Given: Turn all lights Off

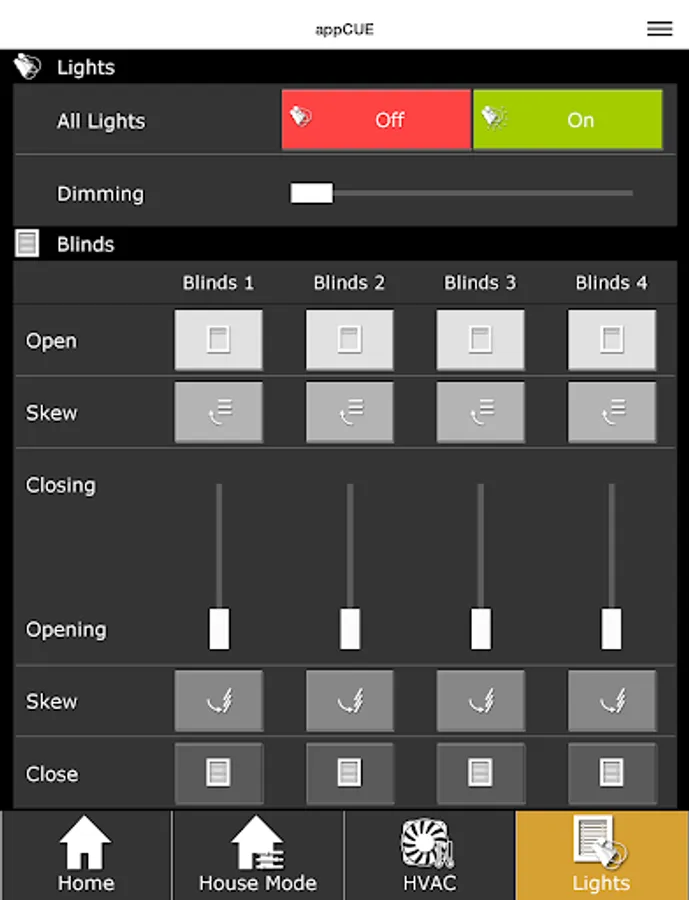Looking at the screenshot, I should tap(376, 120).
